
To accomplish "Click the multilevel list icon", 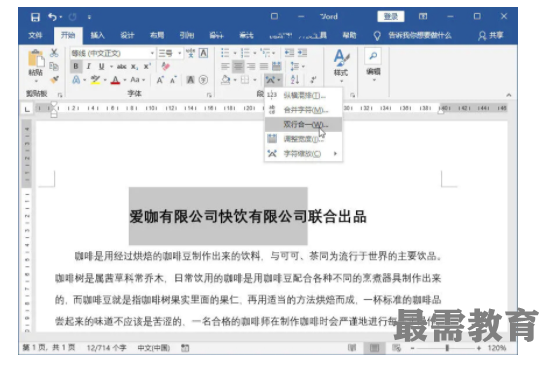I will pos(266,53).
